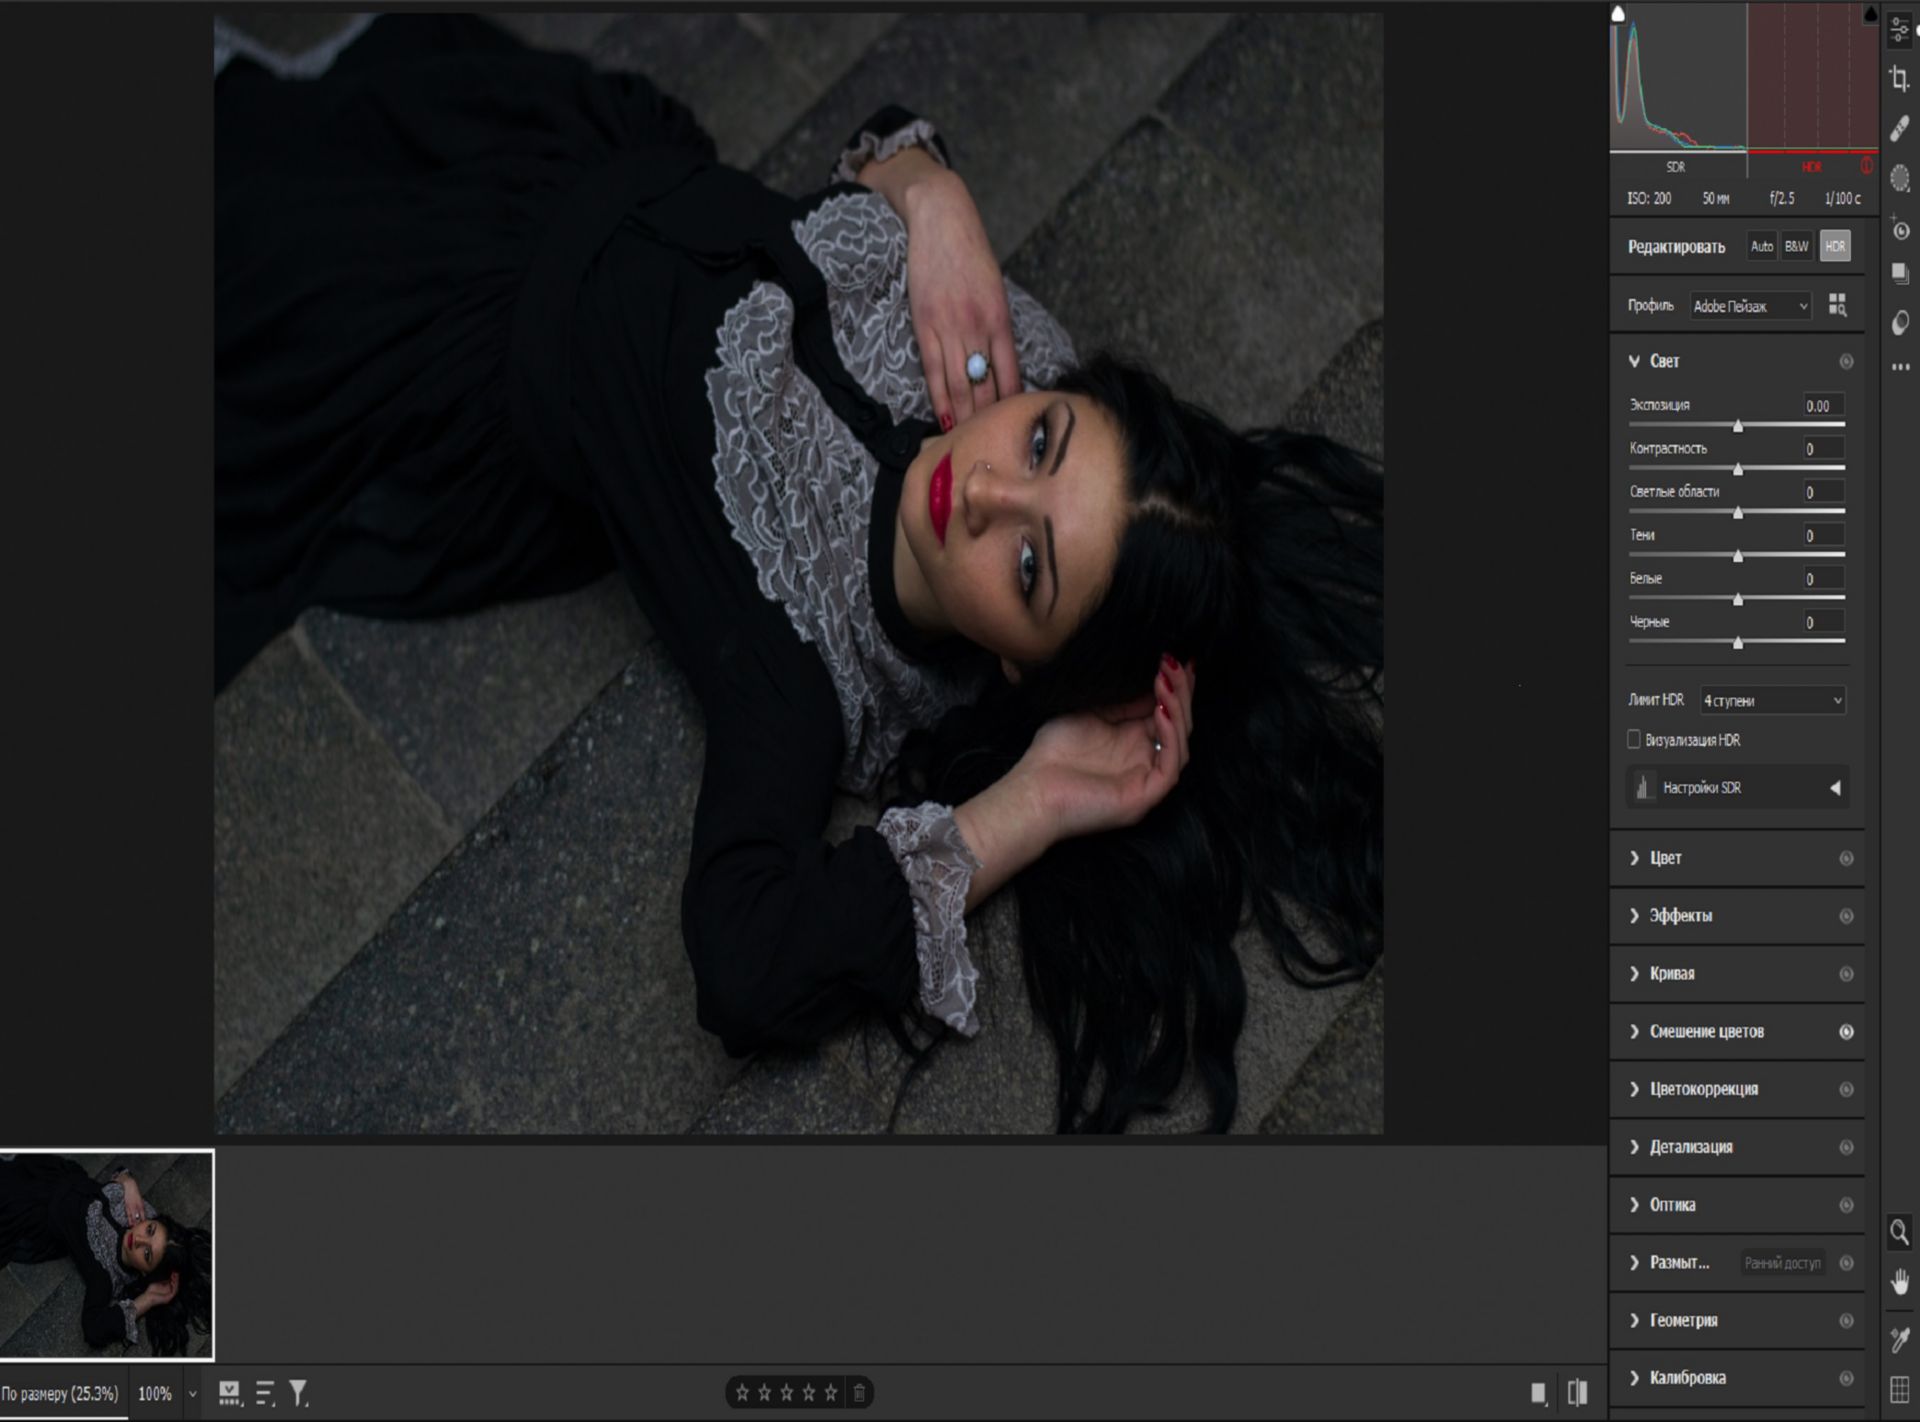The width and height of the screenshot is (1920, 1422).
Task: Click the Светлые области slider handle
Action: click(x=1737, y=513)
